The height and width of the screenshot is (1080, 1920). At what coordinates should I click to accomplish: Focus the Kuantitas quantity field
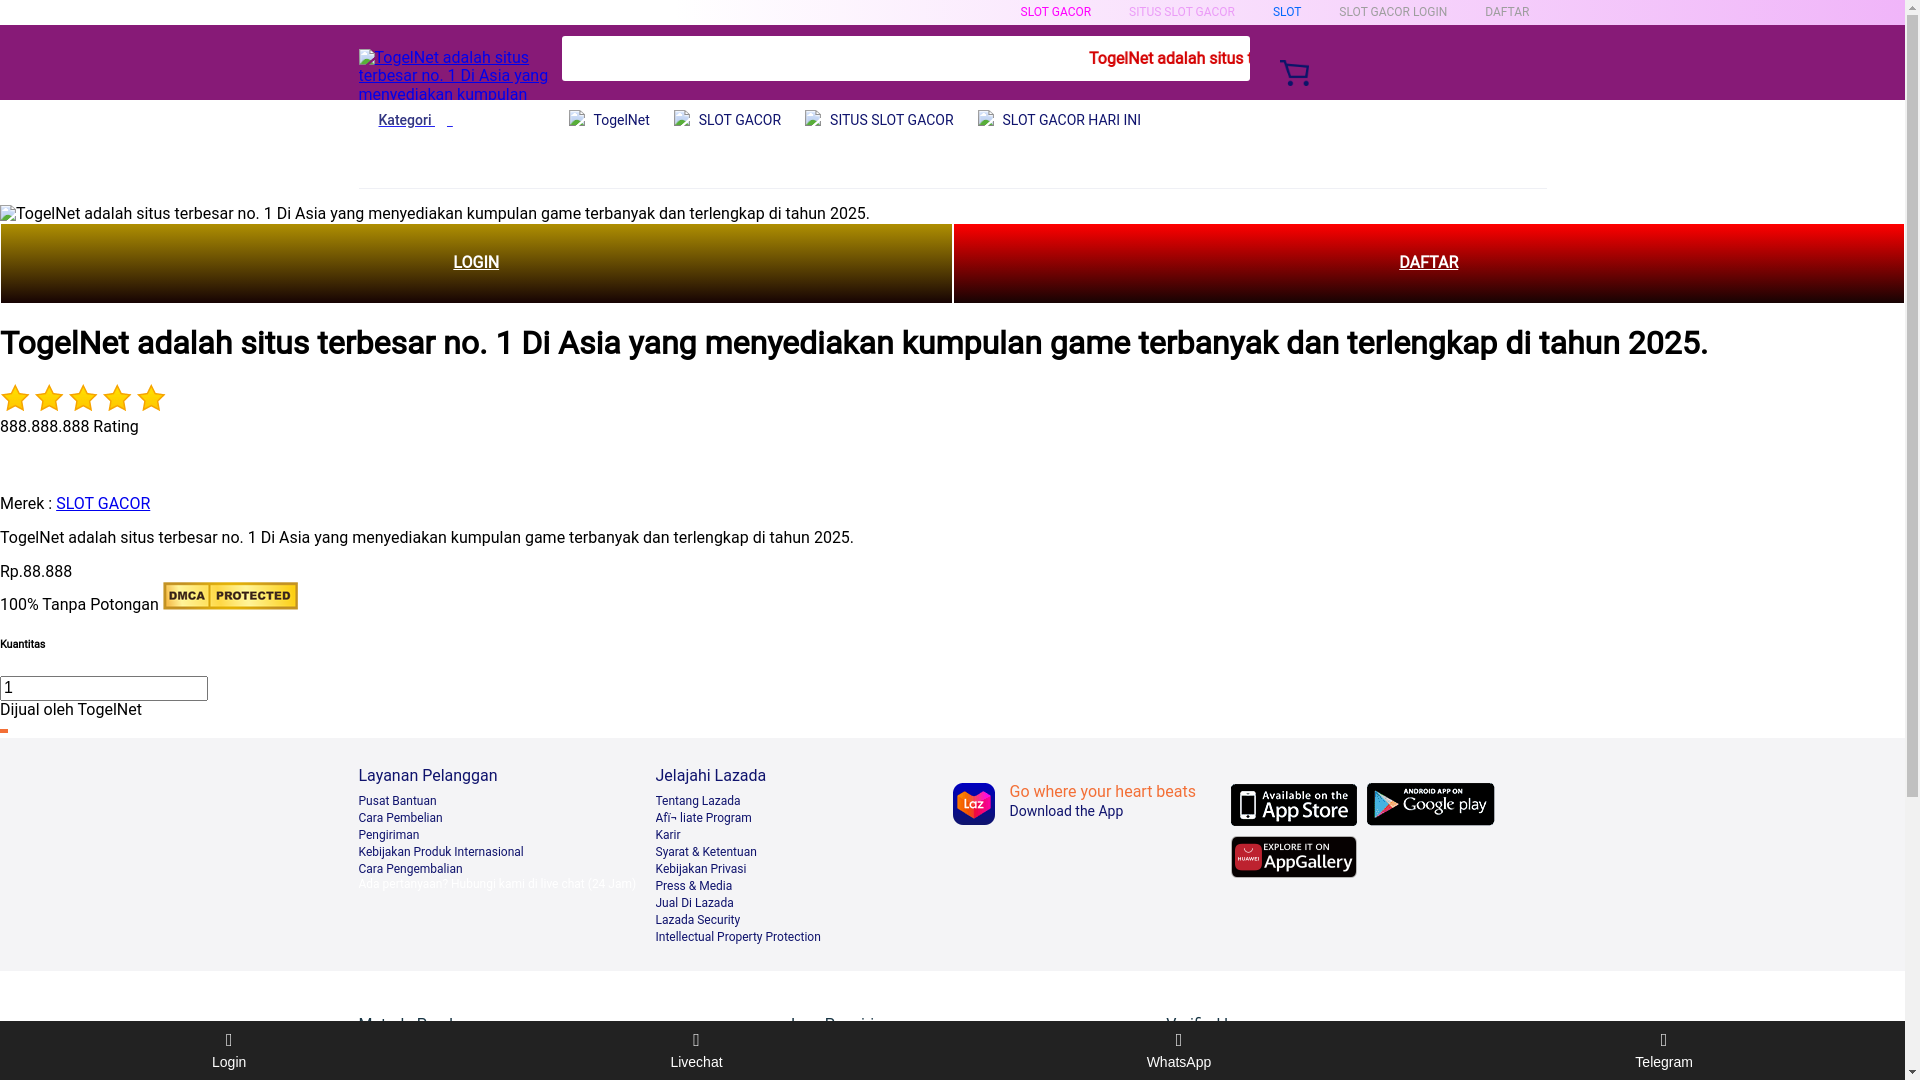(104, 688)
